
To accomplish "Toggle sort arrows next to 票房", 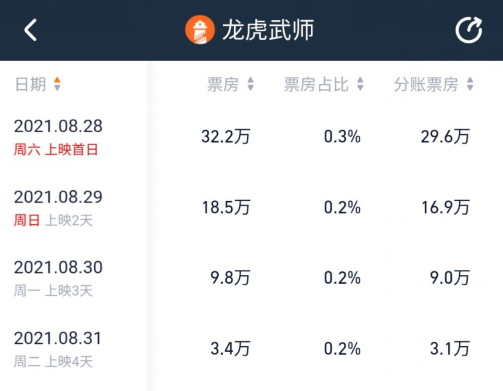I will pyautogui.click(x=251, y=84).
